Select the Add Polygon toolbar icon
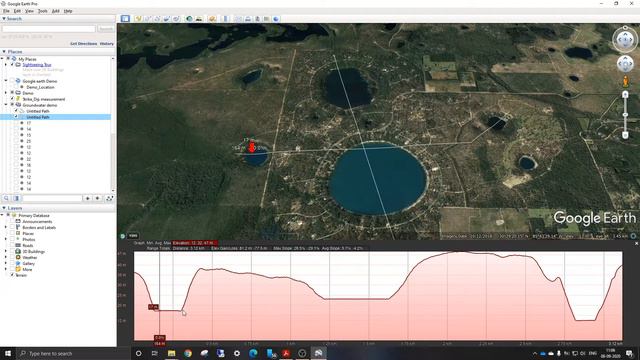The width and height of the screenshot is (640, 360). (x=147, y=19)
